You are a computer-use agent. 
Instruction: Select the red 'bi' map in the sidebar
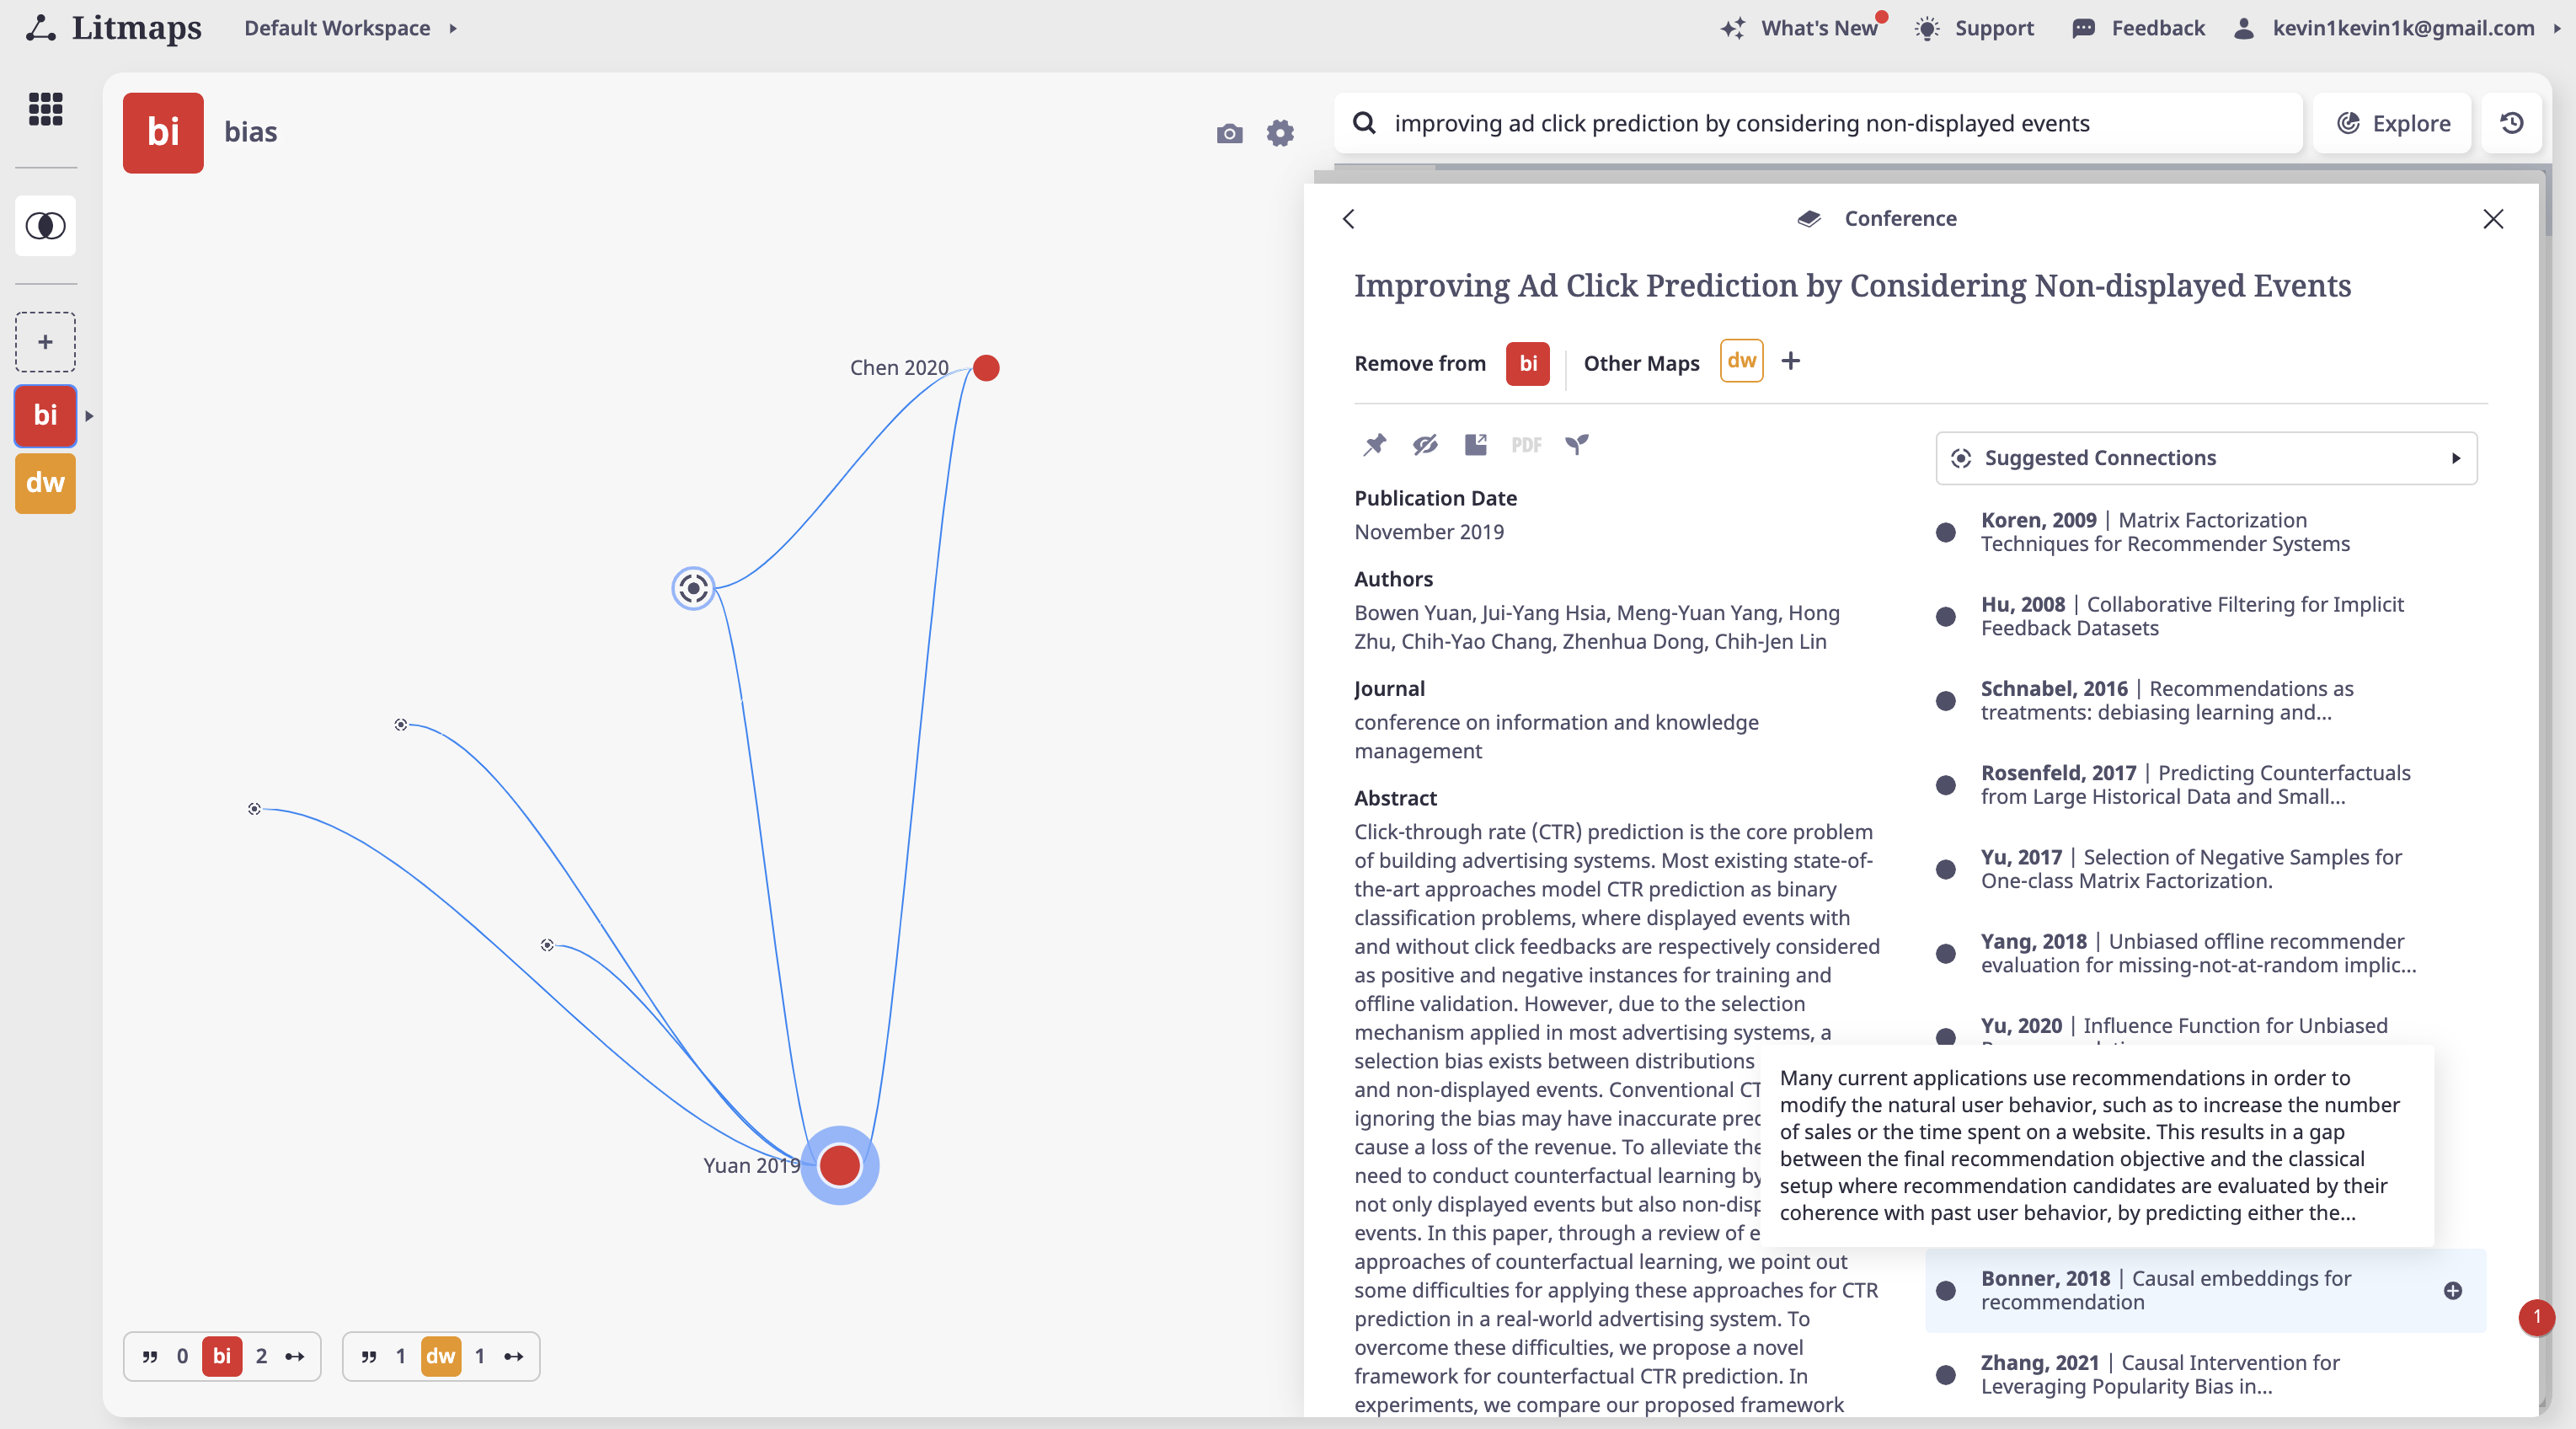click(x=45, y=415)
